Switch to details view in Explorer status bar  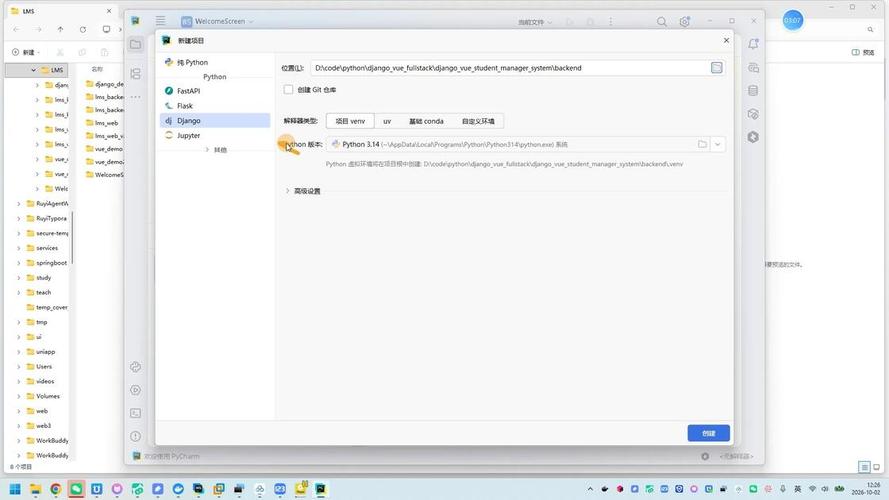(x=864, y=467)
